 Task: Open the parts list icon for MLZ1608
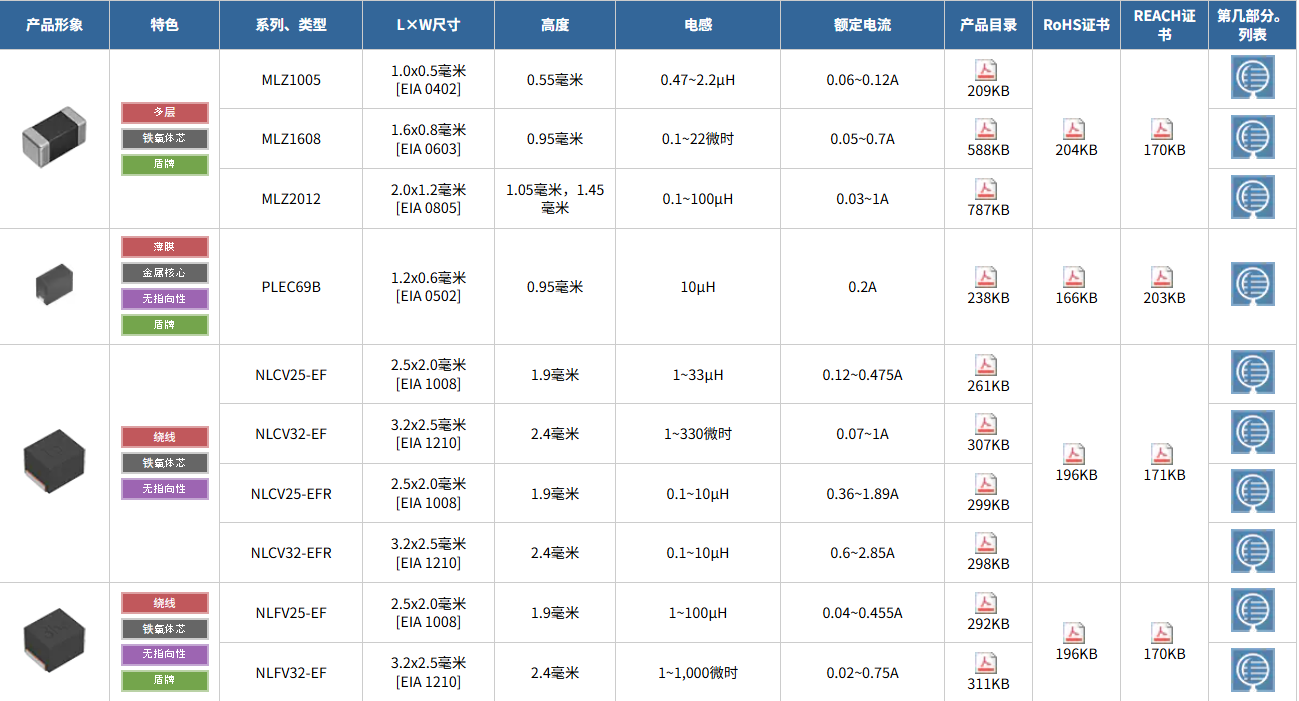click(x=1253, y=138)
